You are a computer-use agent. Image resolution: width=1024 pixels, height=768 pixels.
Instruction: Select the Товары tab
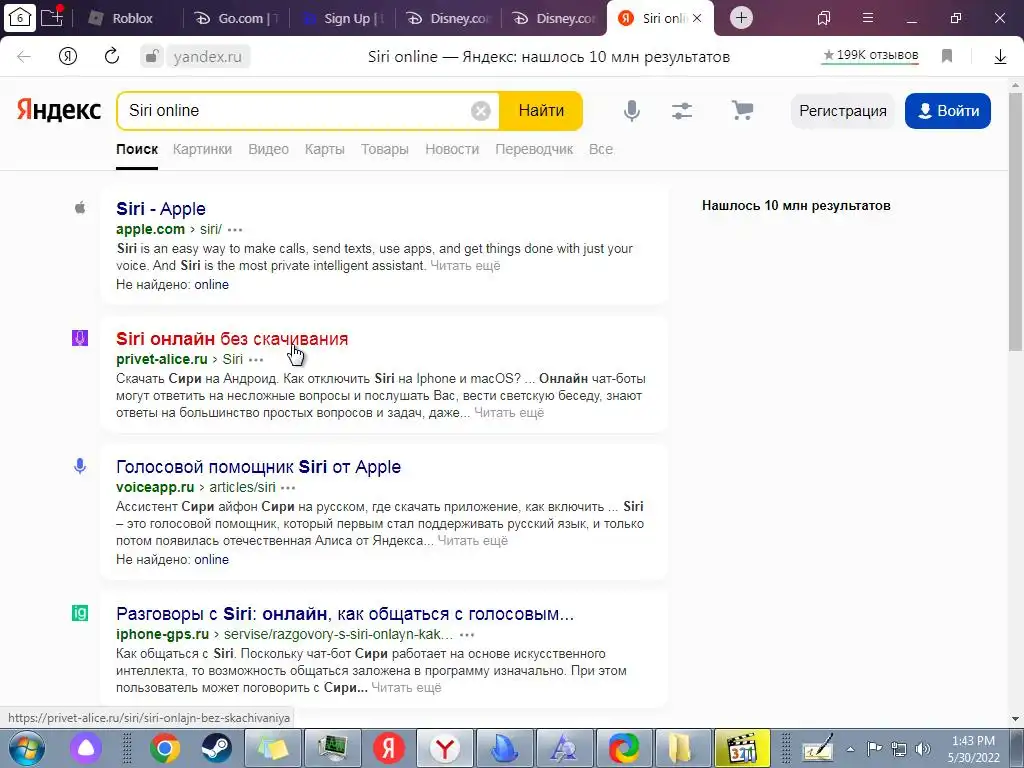[385, 149]
